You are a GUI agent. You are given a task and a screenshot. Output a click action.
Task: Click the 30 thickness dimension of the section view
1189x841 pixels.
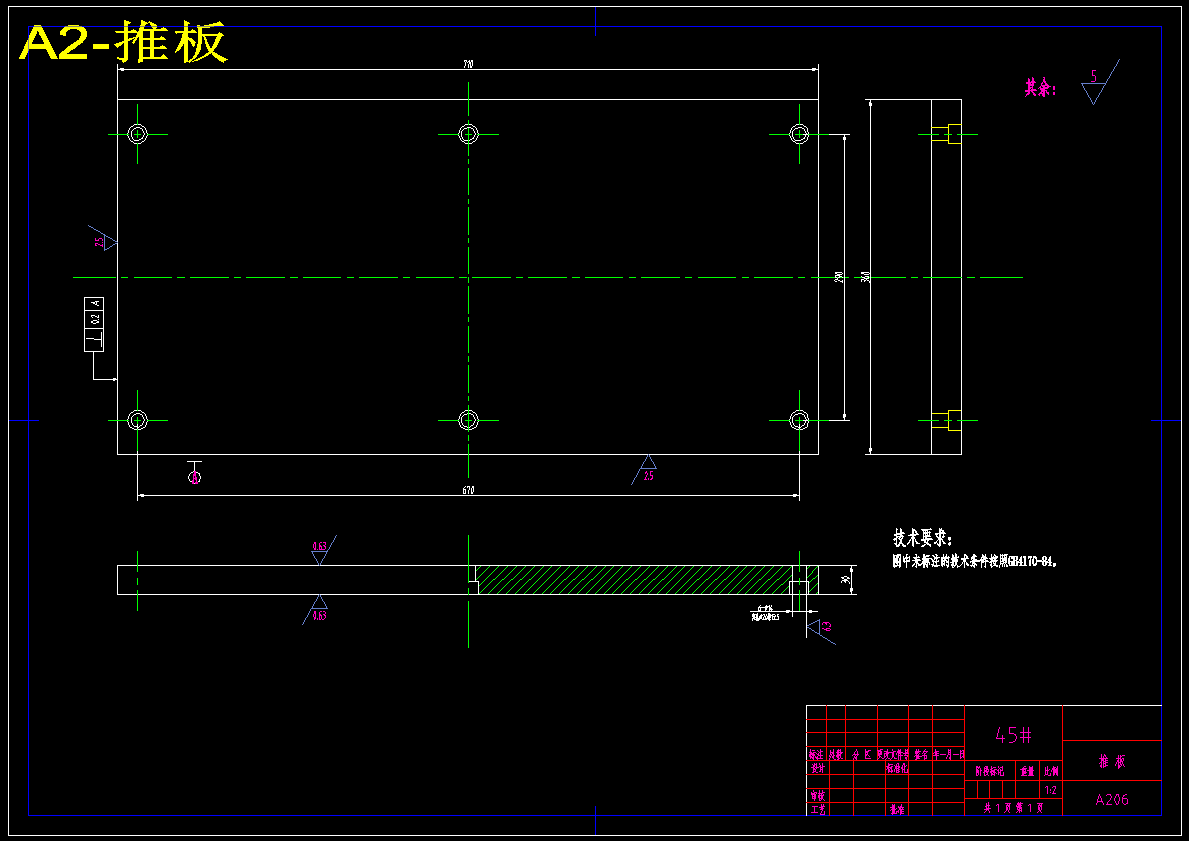845,580
